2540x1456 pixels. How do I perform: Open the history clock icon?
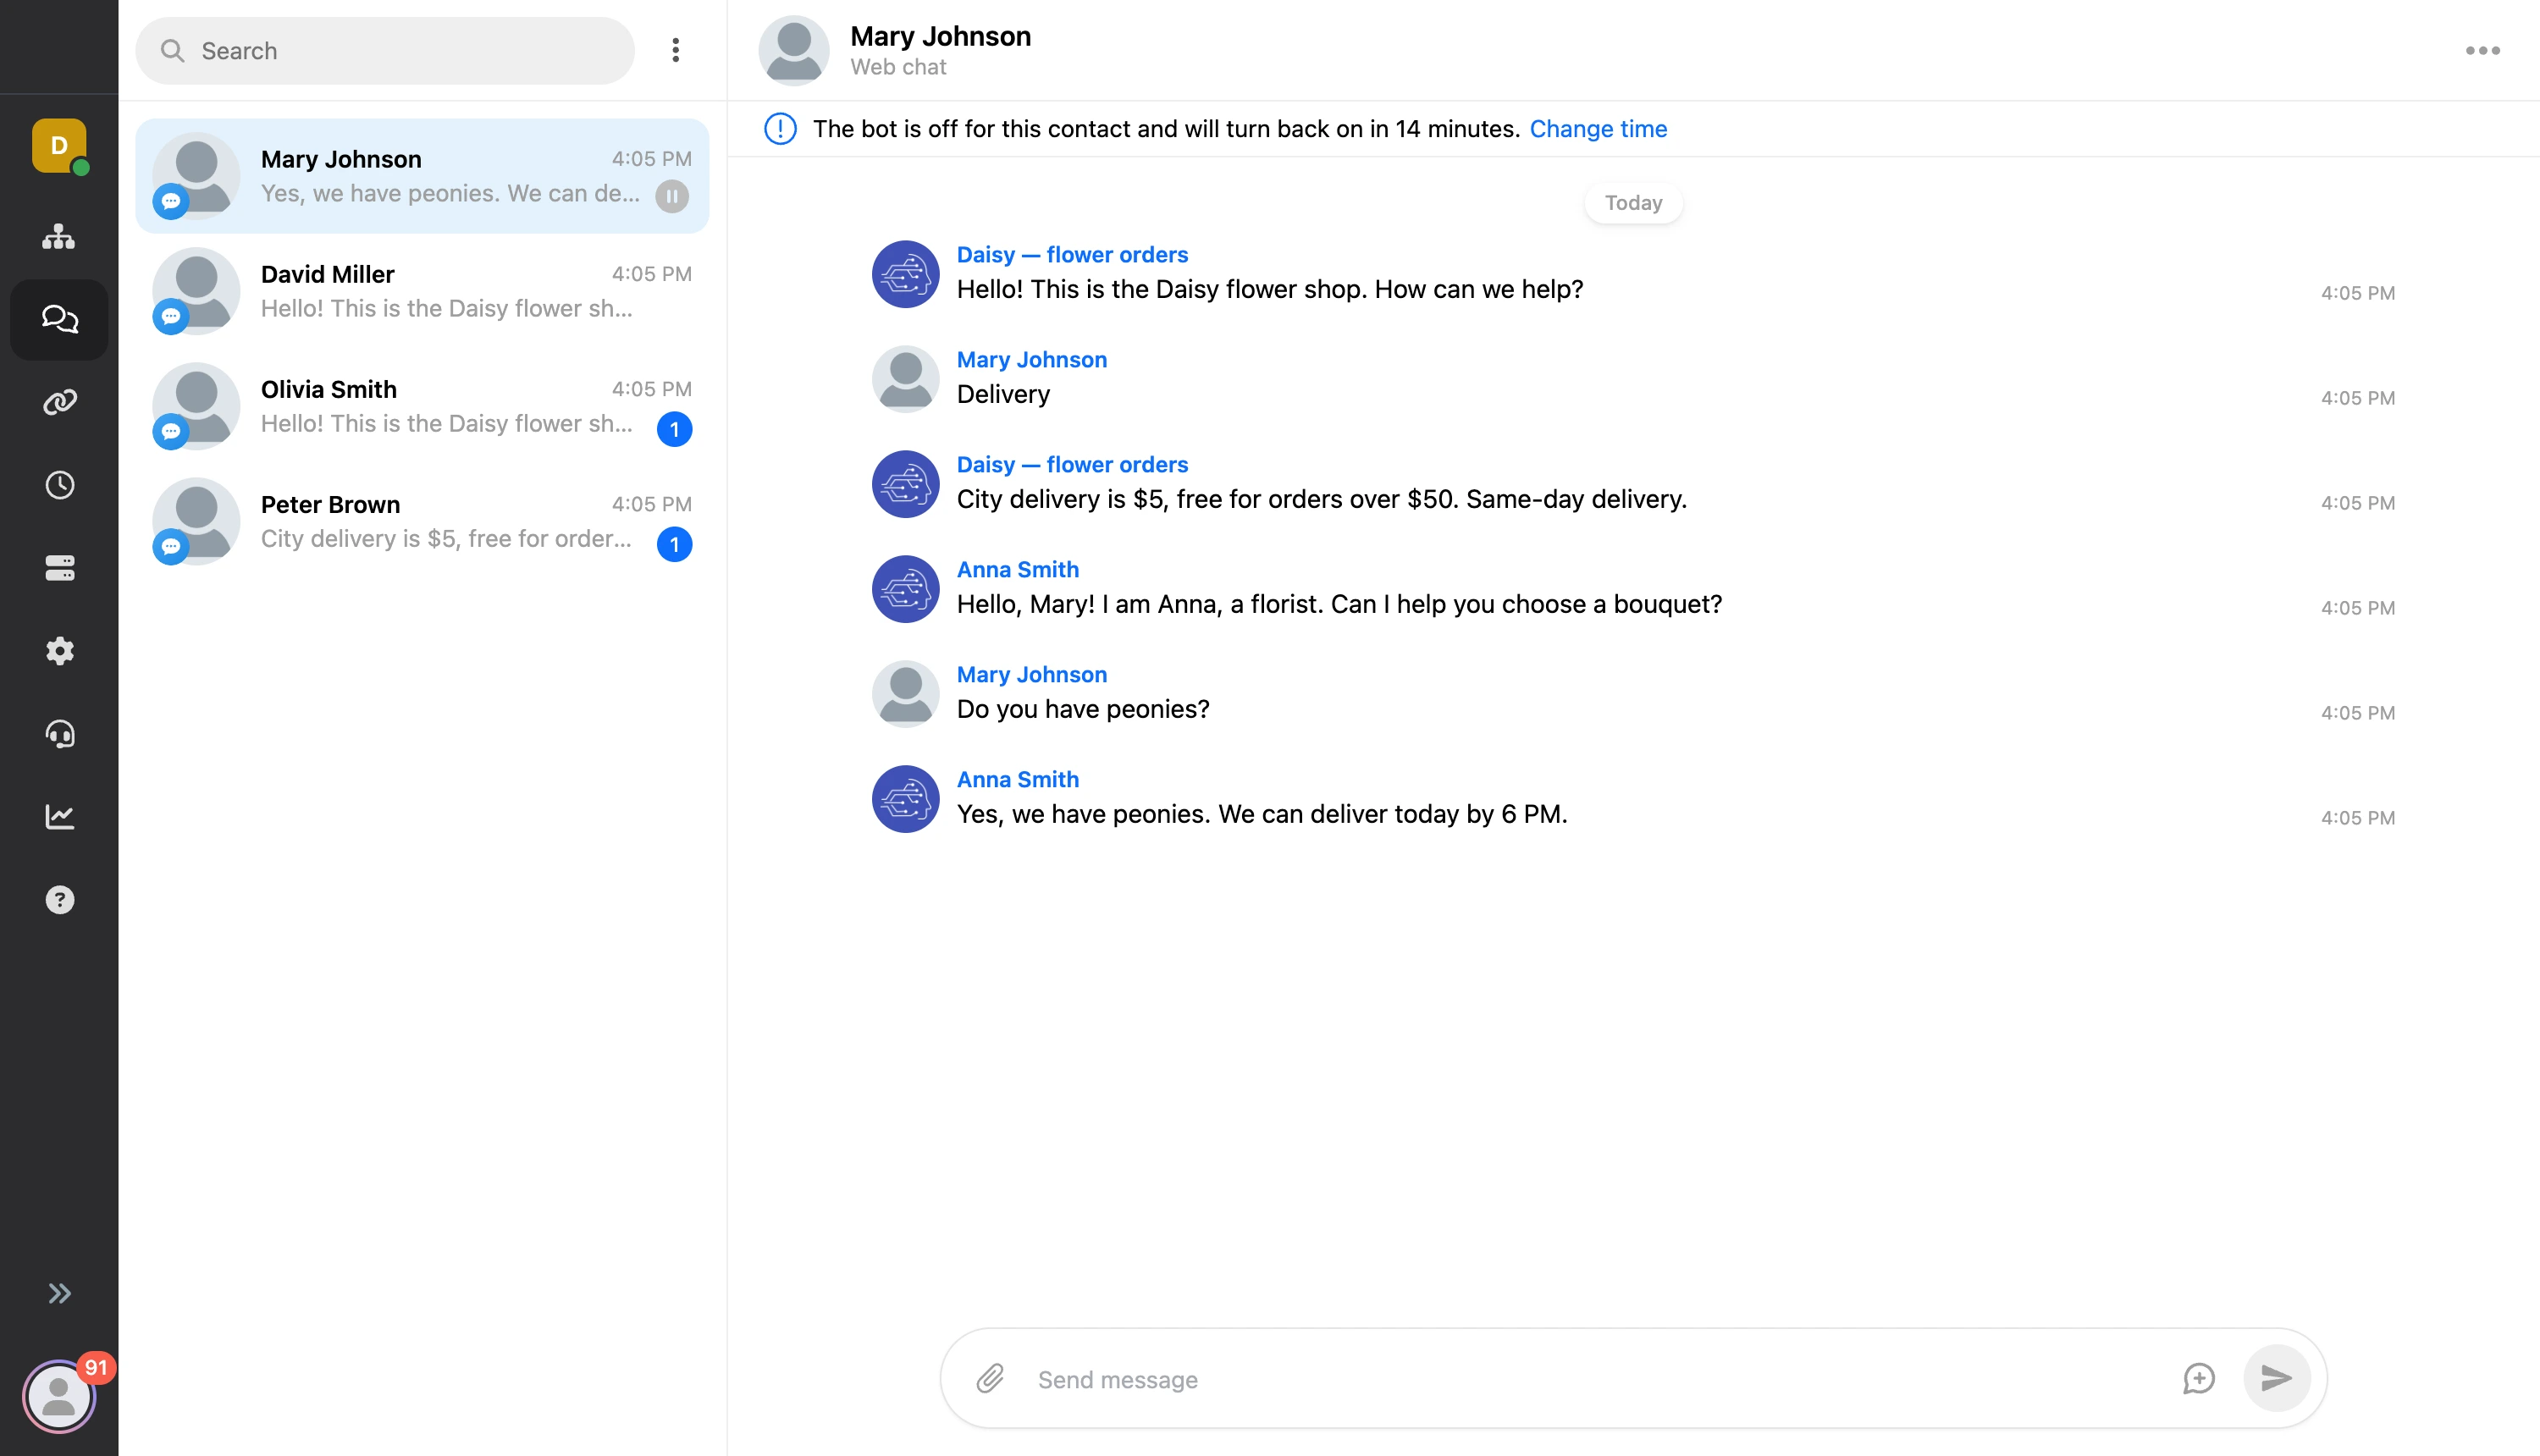tap(59, 485)
